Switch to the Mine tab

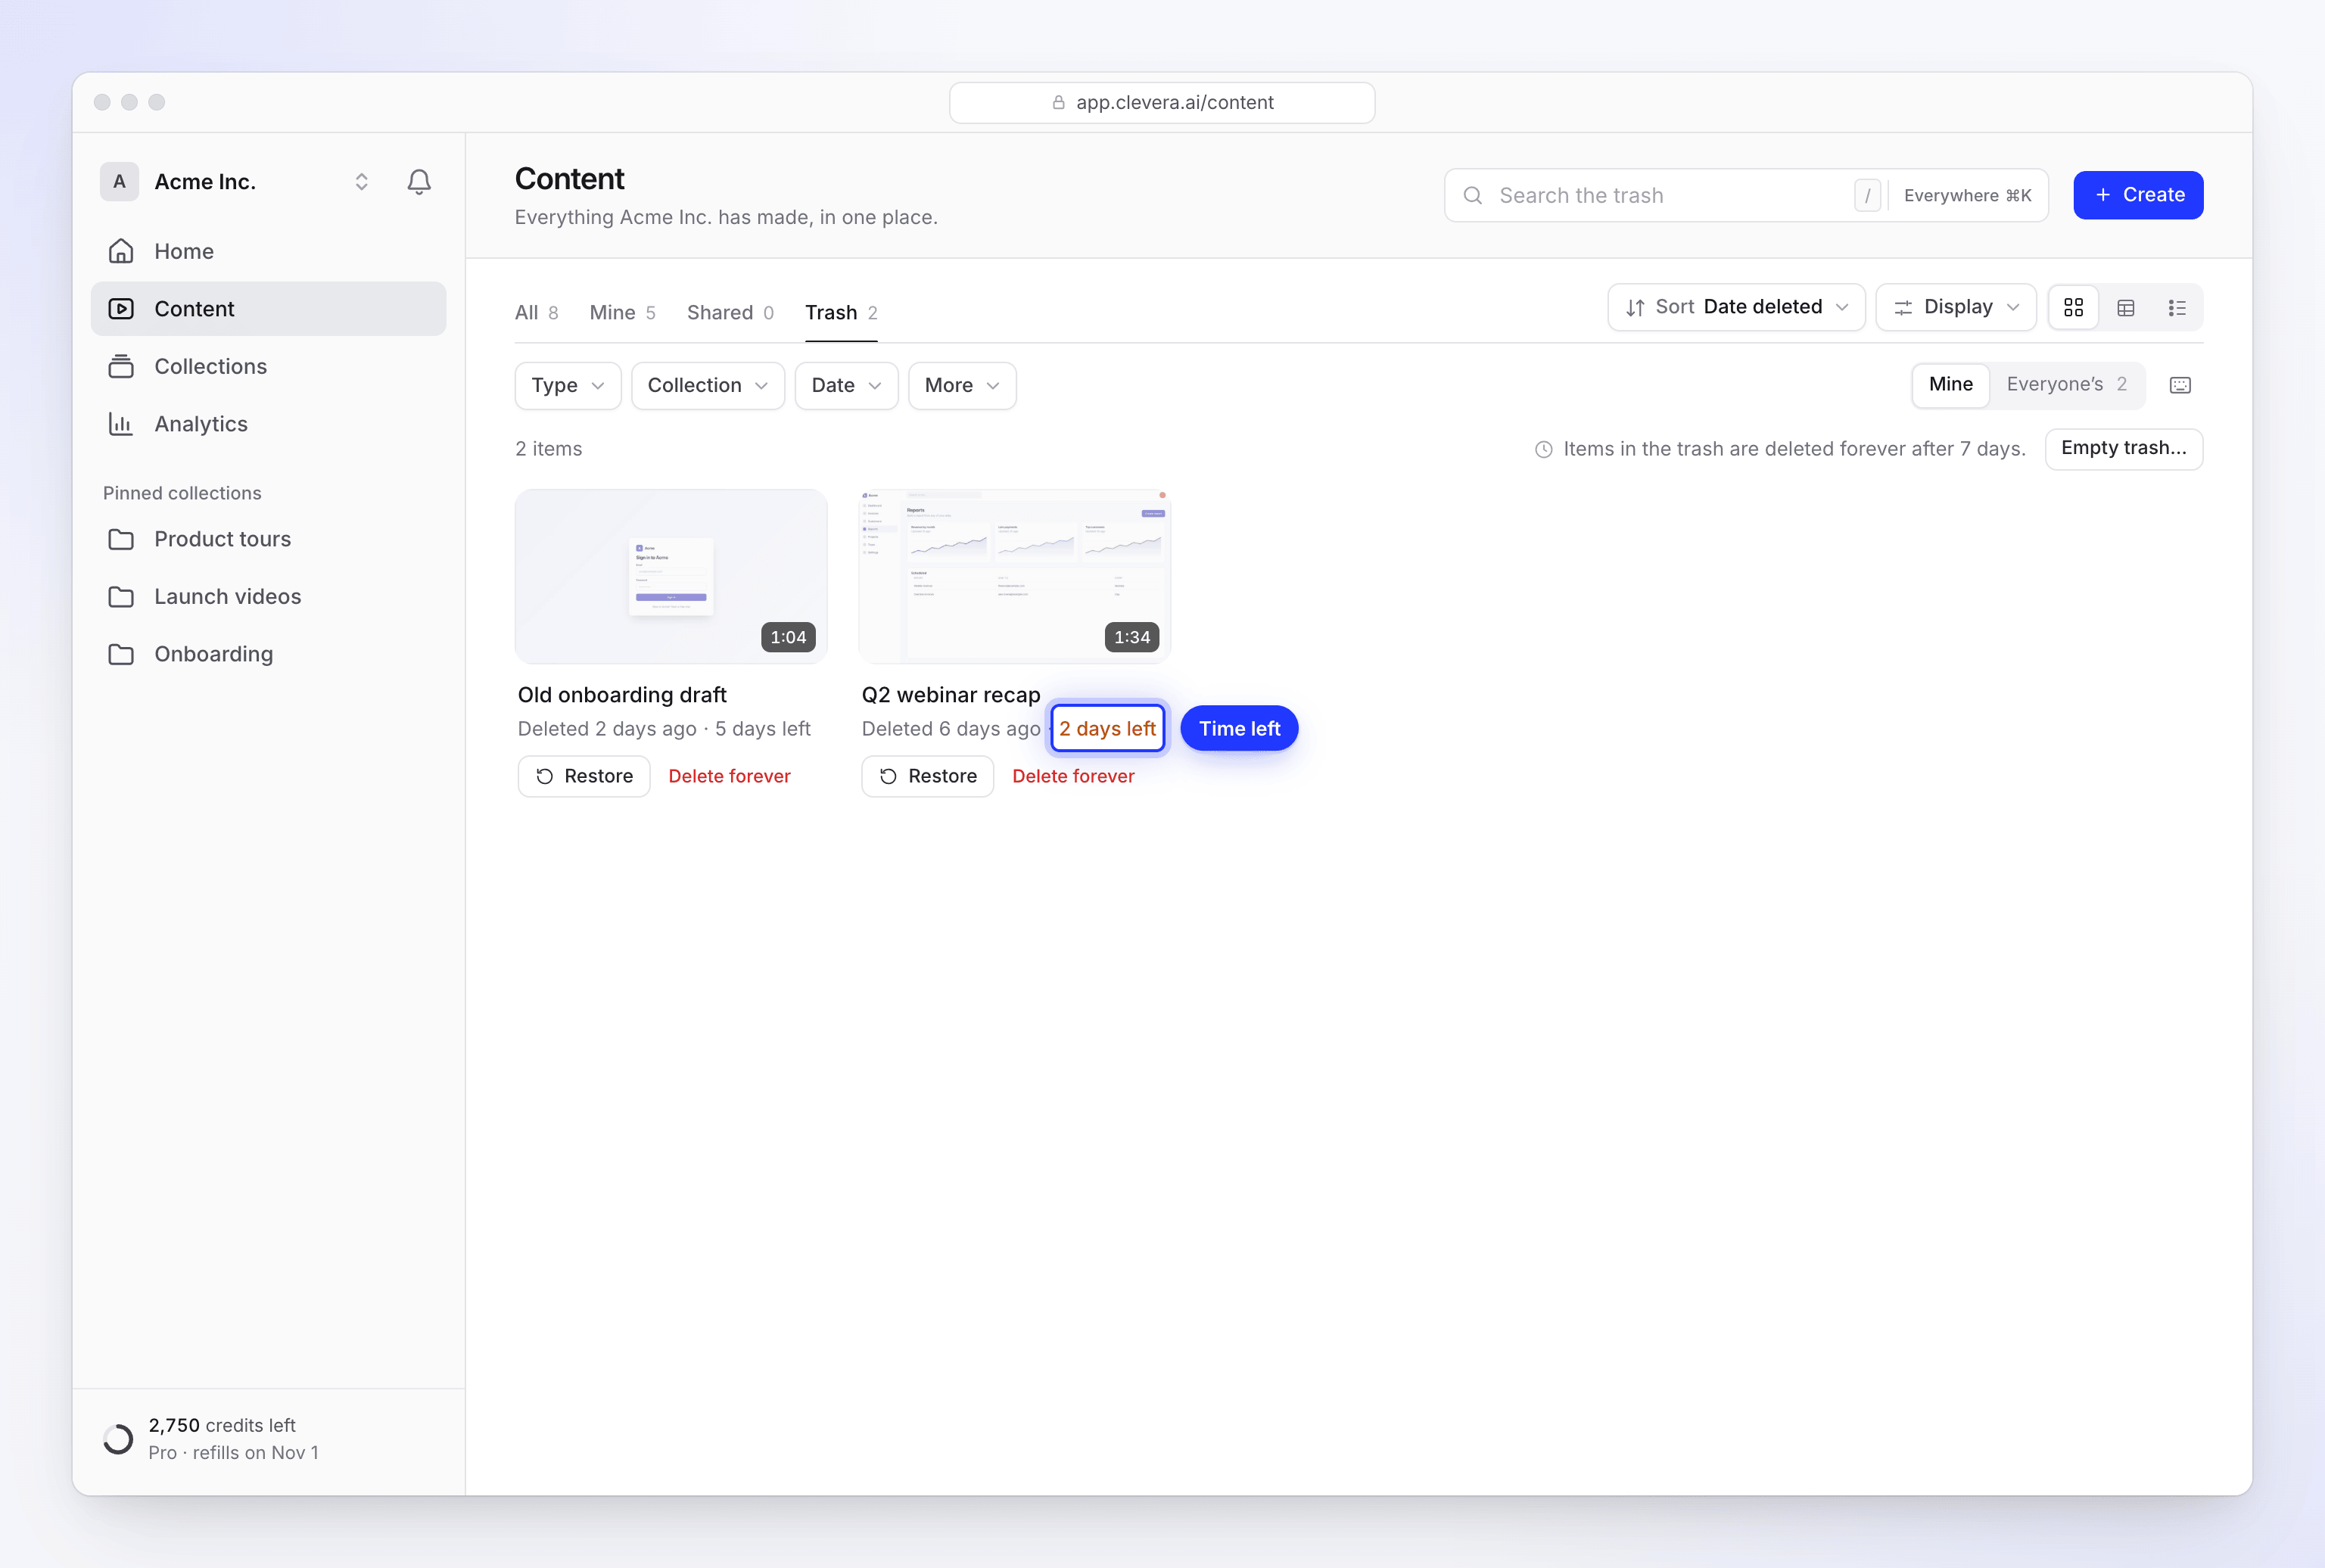(x=622, y=312)
